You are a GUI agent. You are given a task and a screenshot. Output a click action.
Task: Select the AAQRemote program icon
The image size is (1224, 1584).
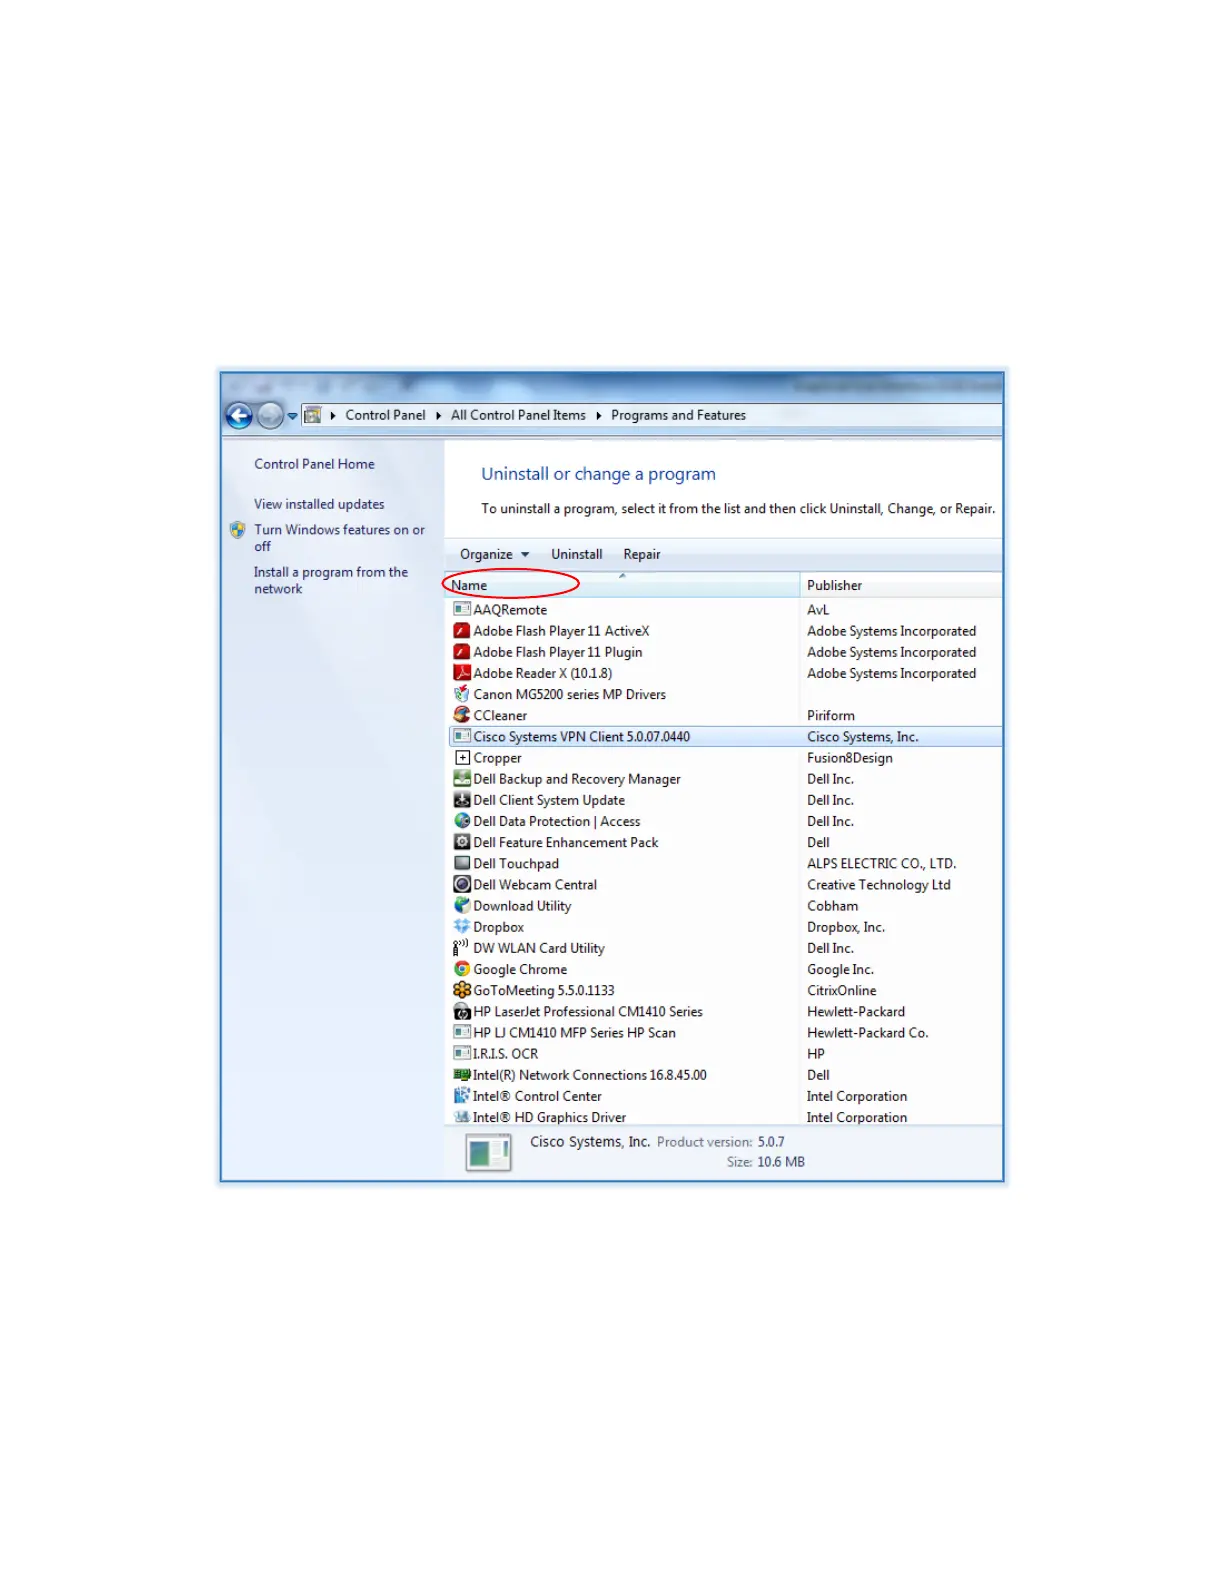click(462, 609)
